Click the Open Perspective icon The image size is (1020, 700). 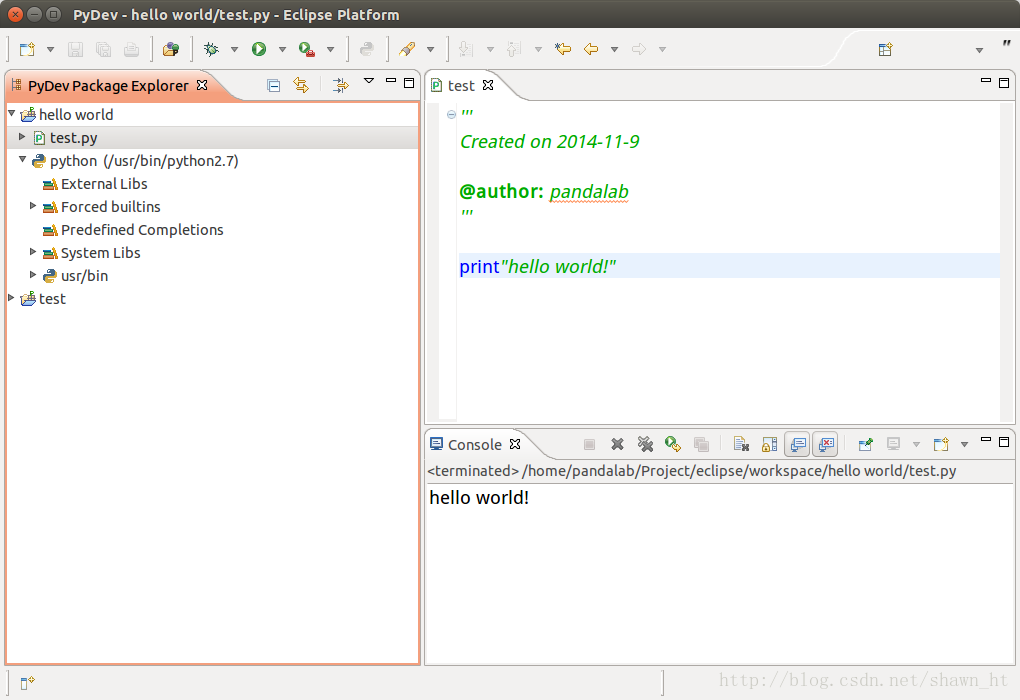(x=885, y=49)
